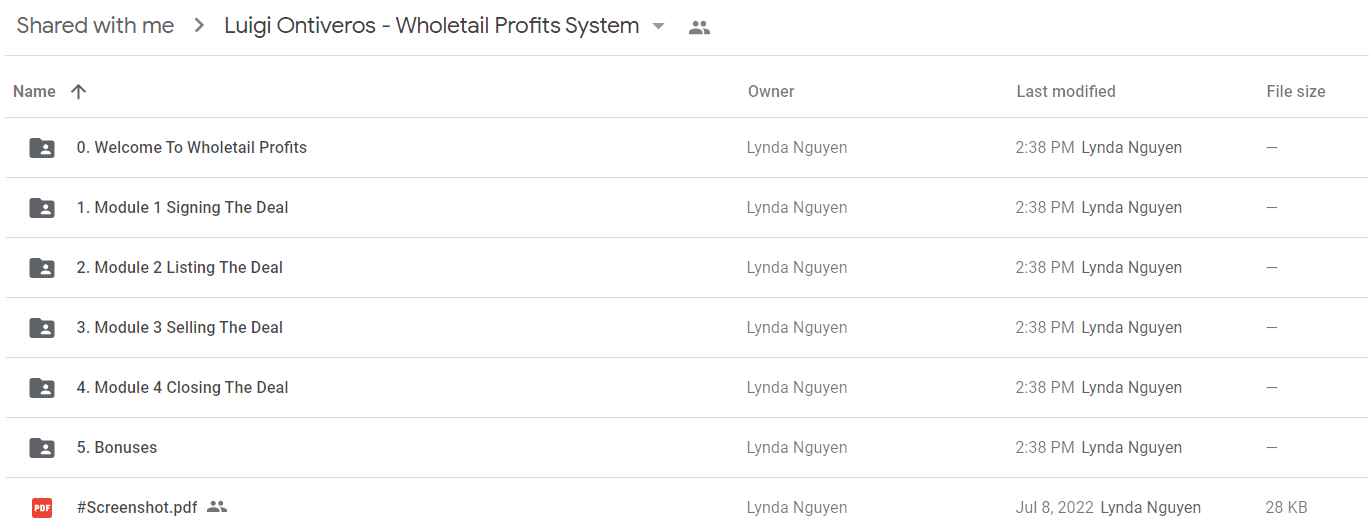Click the shared folder icon for 2. Module 2 Listing The Deal
The width and height of the screenshot is (1369, 526).
(x=42, y=268)
